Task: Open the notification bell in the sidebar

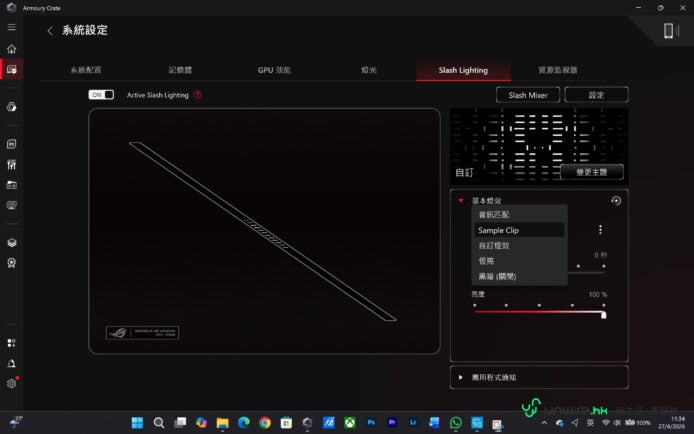Action: click(x=12, y=363)
